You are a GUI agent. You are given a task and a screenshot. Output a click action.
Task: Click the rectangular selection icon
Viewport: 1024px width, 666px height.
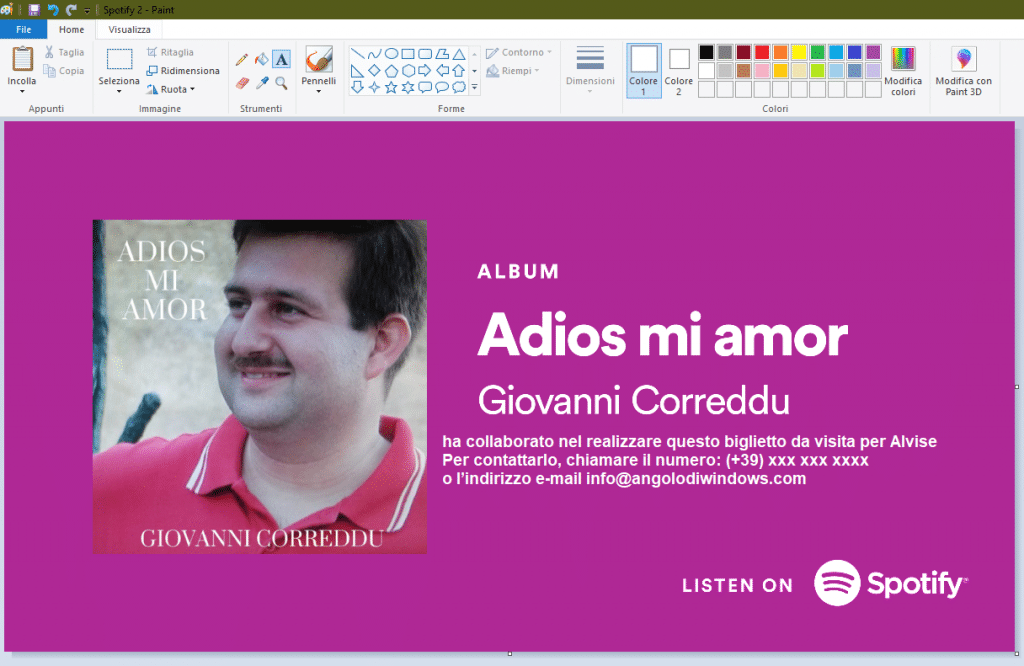coord(119,59)
